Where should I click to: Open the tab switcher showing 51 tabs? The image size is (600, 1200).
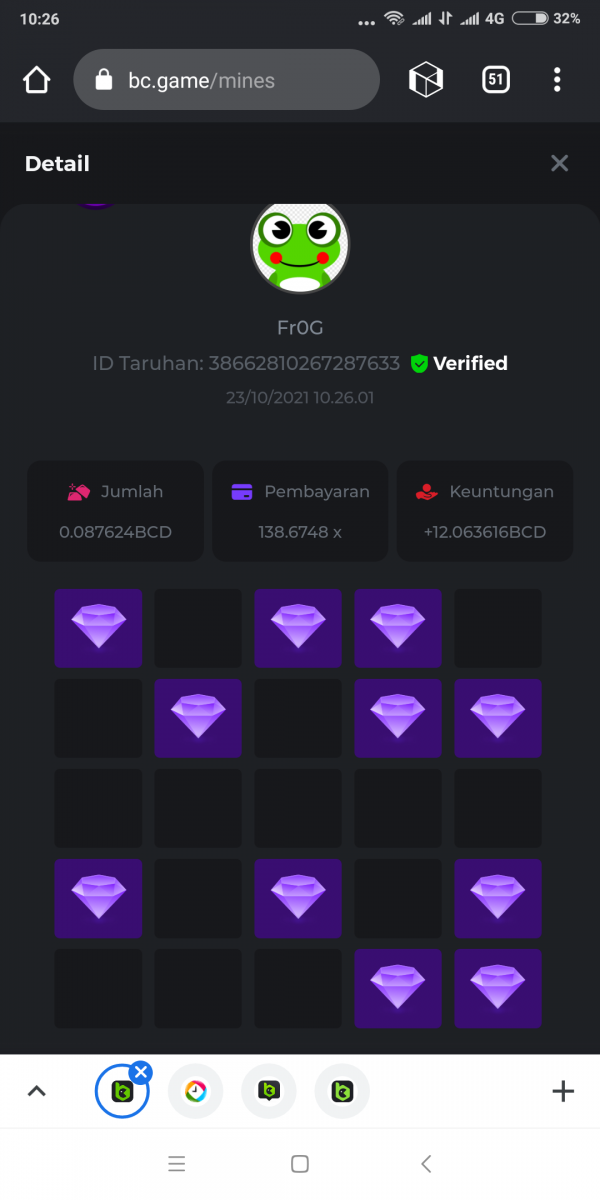496,80
